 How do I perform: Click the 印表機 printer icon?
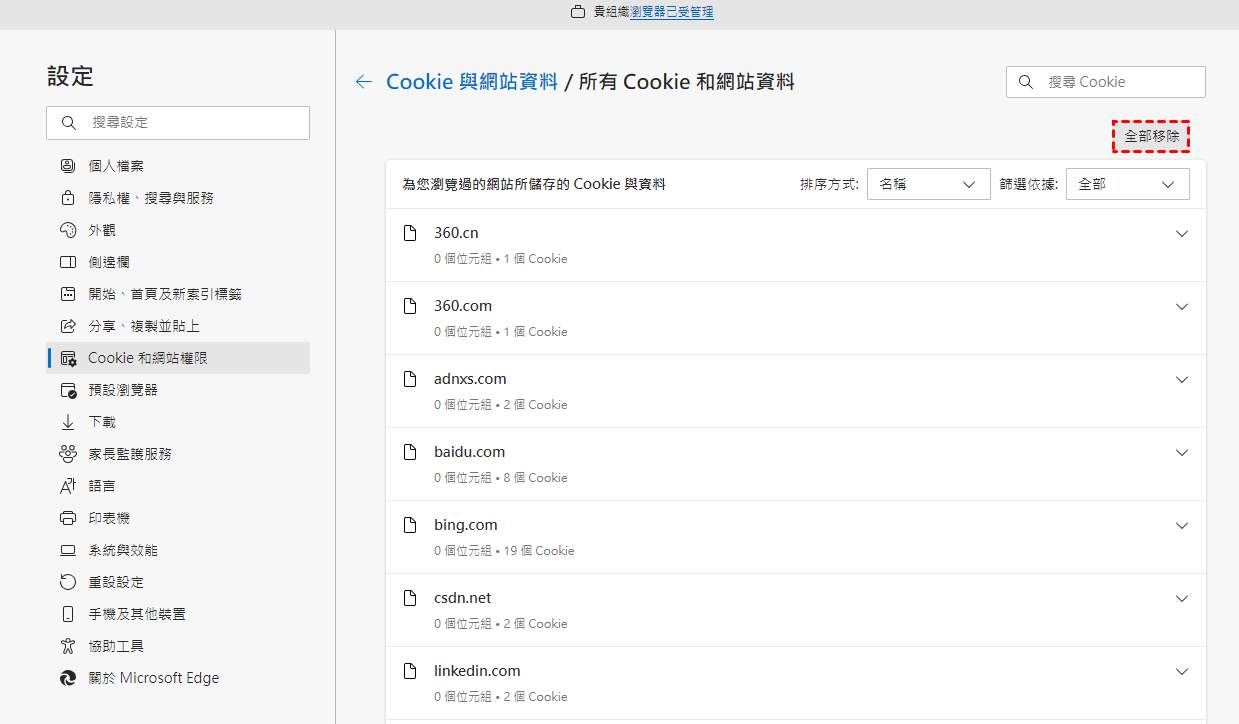[x=68, y=518]
